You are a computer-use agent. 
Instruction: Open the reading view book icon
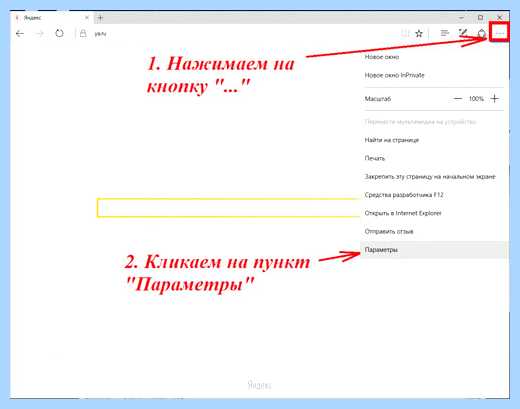(x=405, y=33)
